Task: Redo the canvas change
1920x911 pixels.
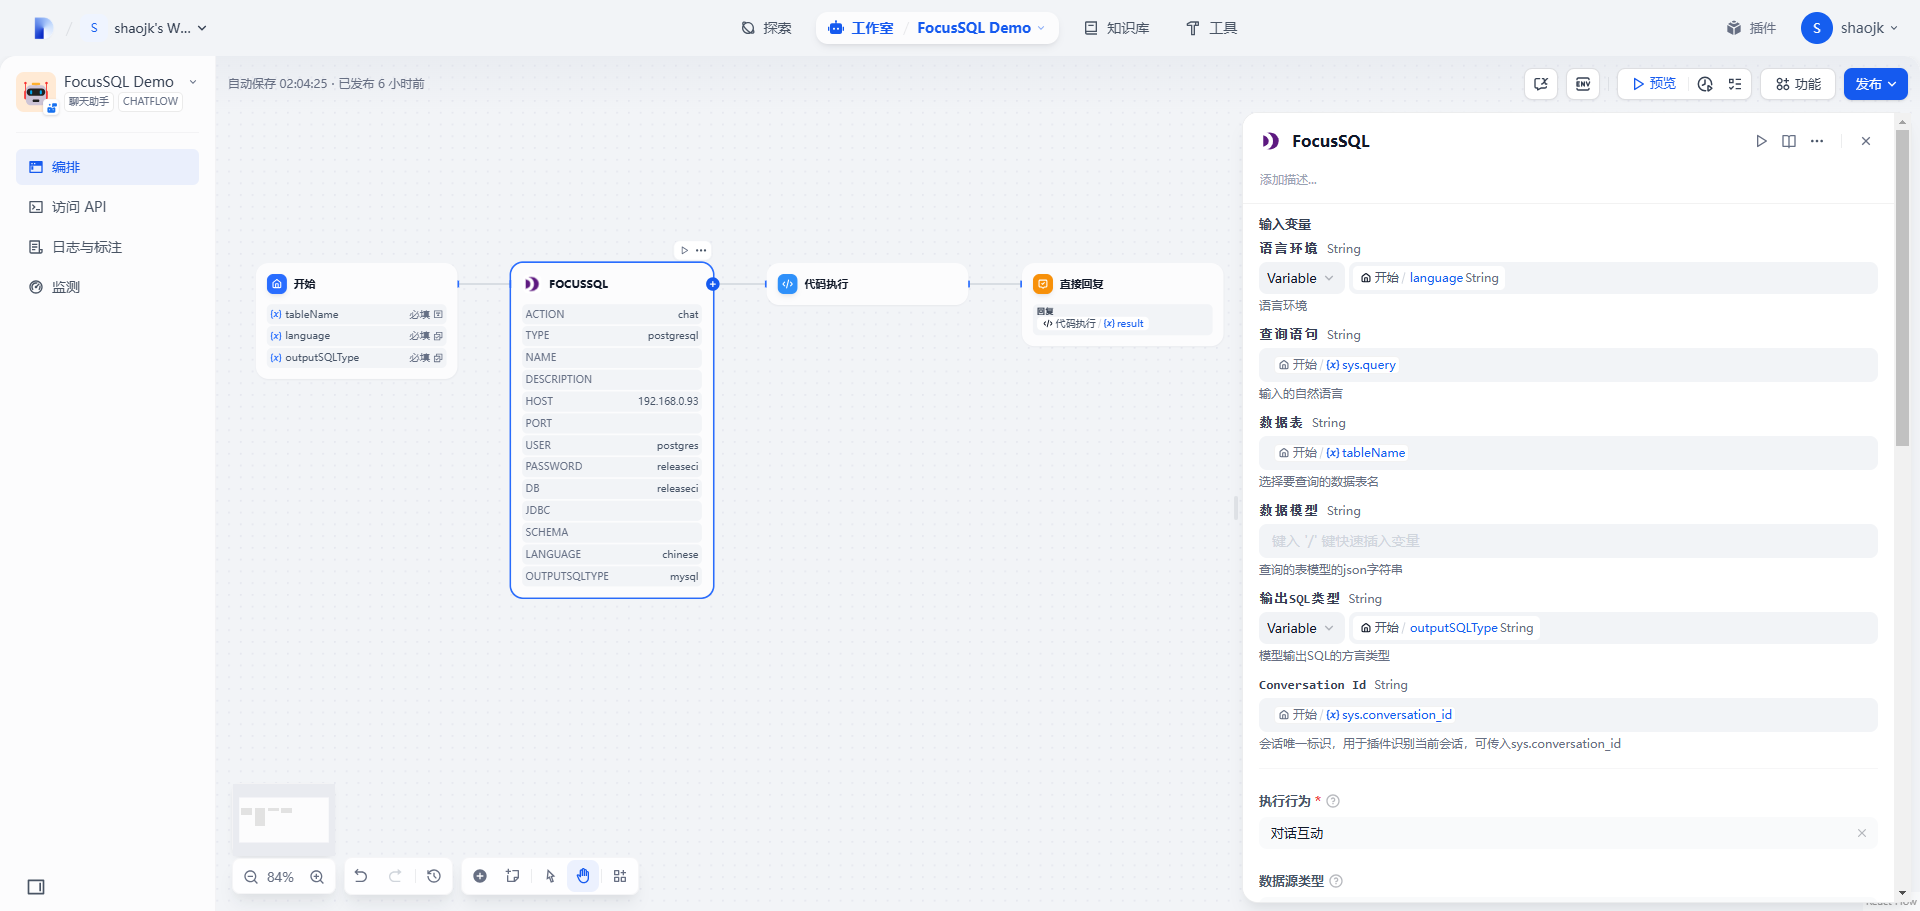Action: pos(396,876)
